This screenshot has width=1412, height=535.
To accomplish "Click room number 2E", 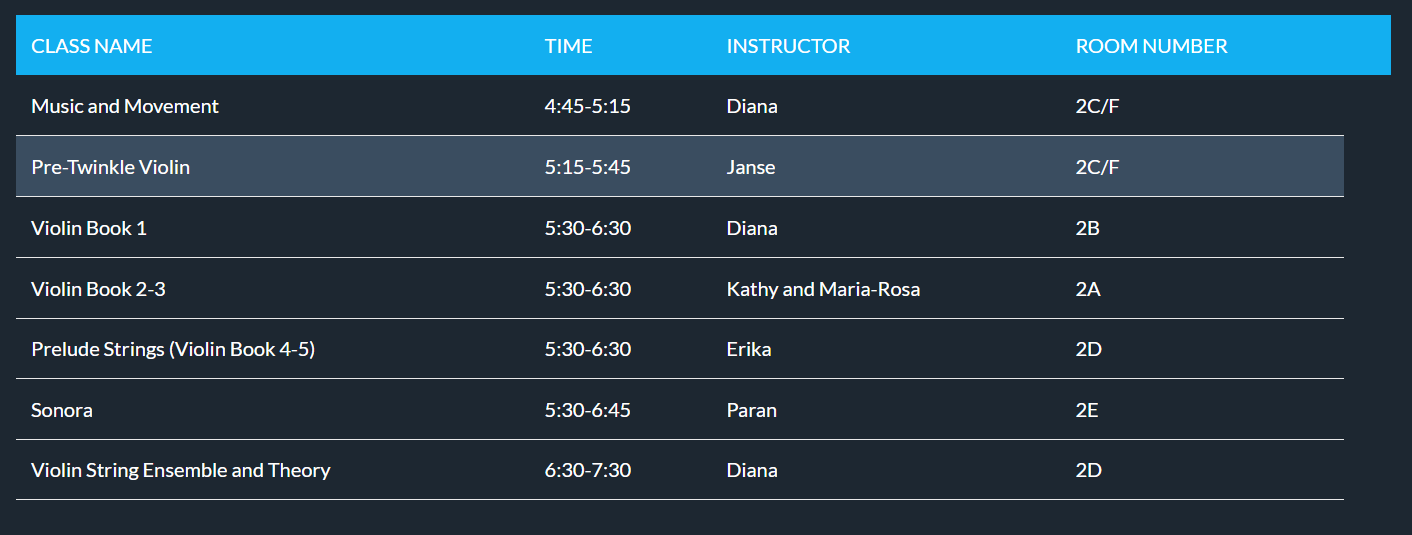I will (x=1087, y=410).
